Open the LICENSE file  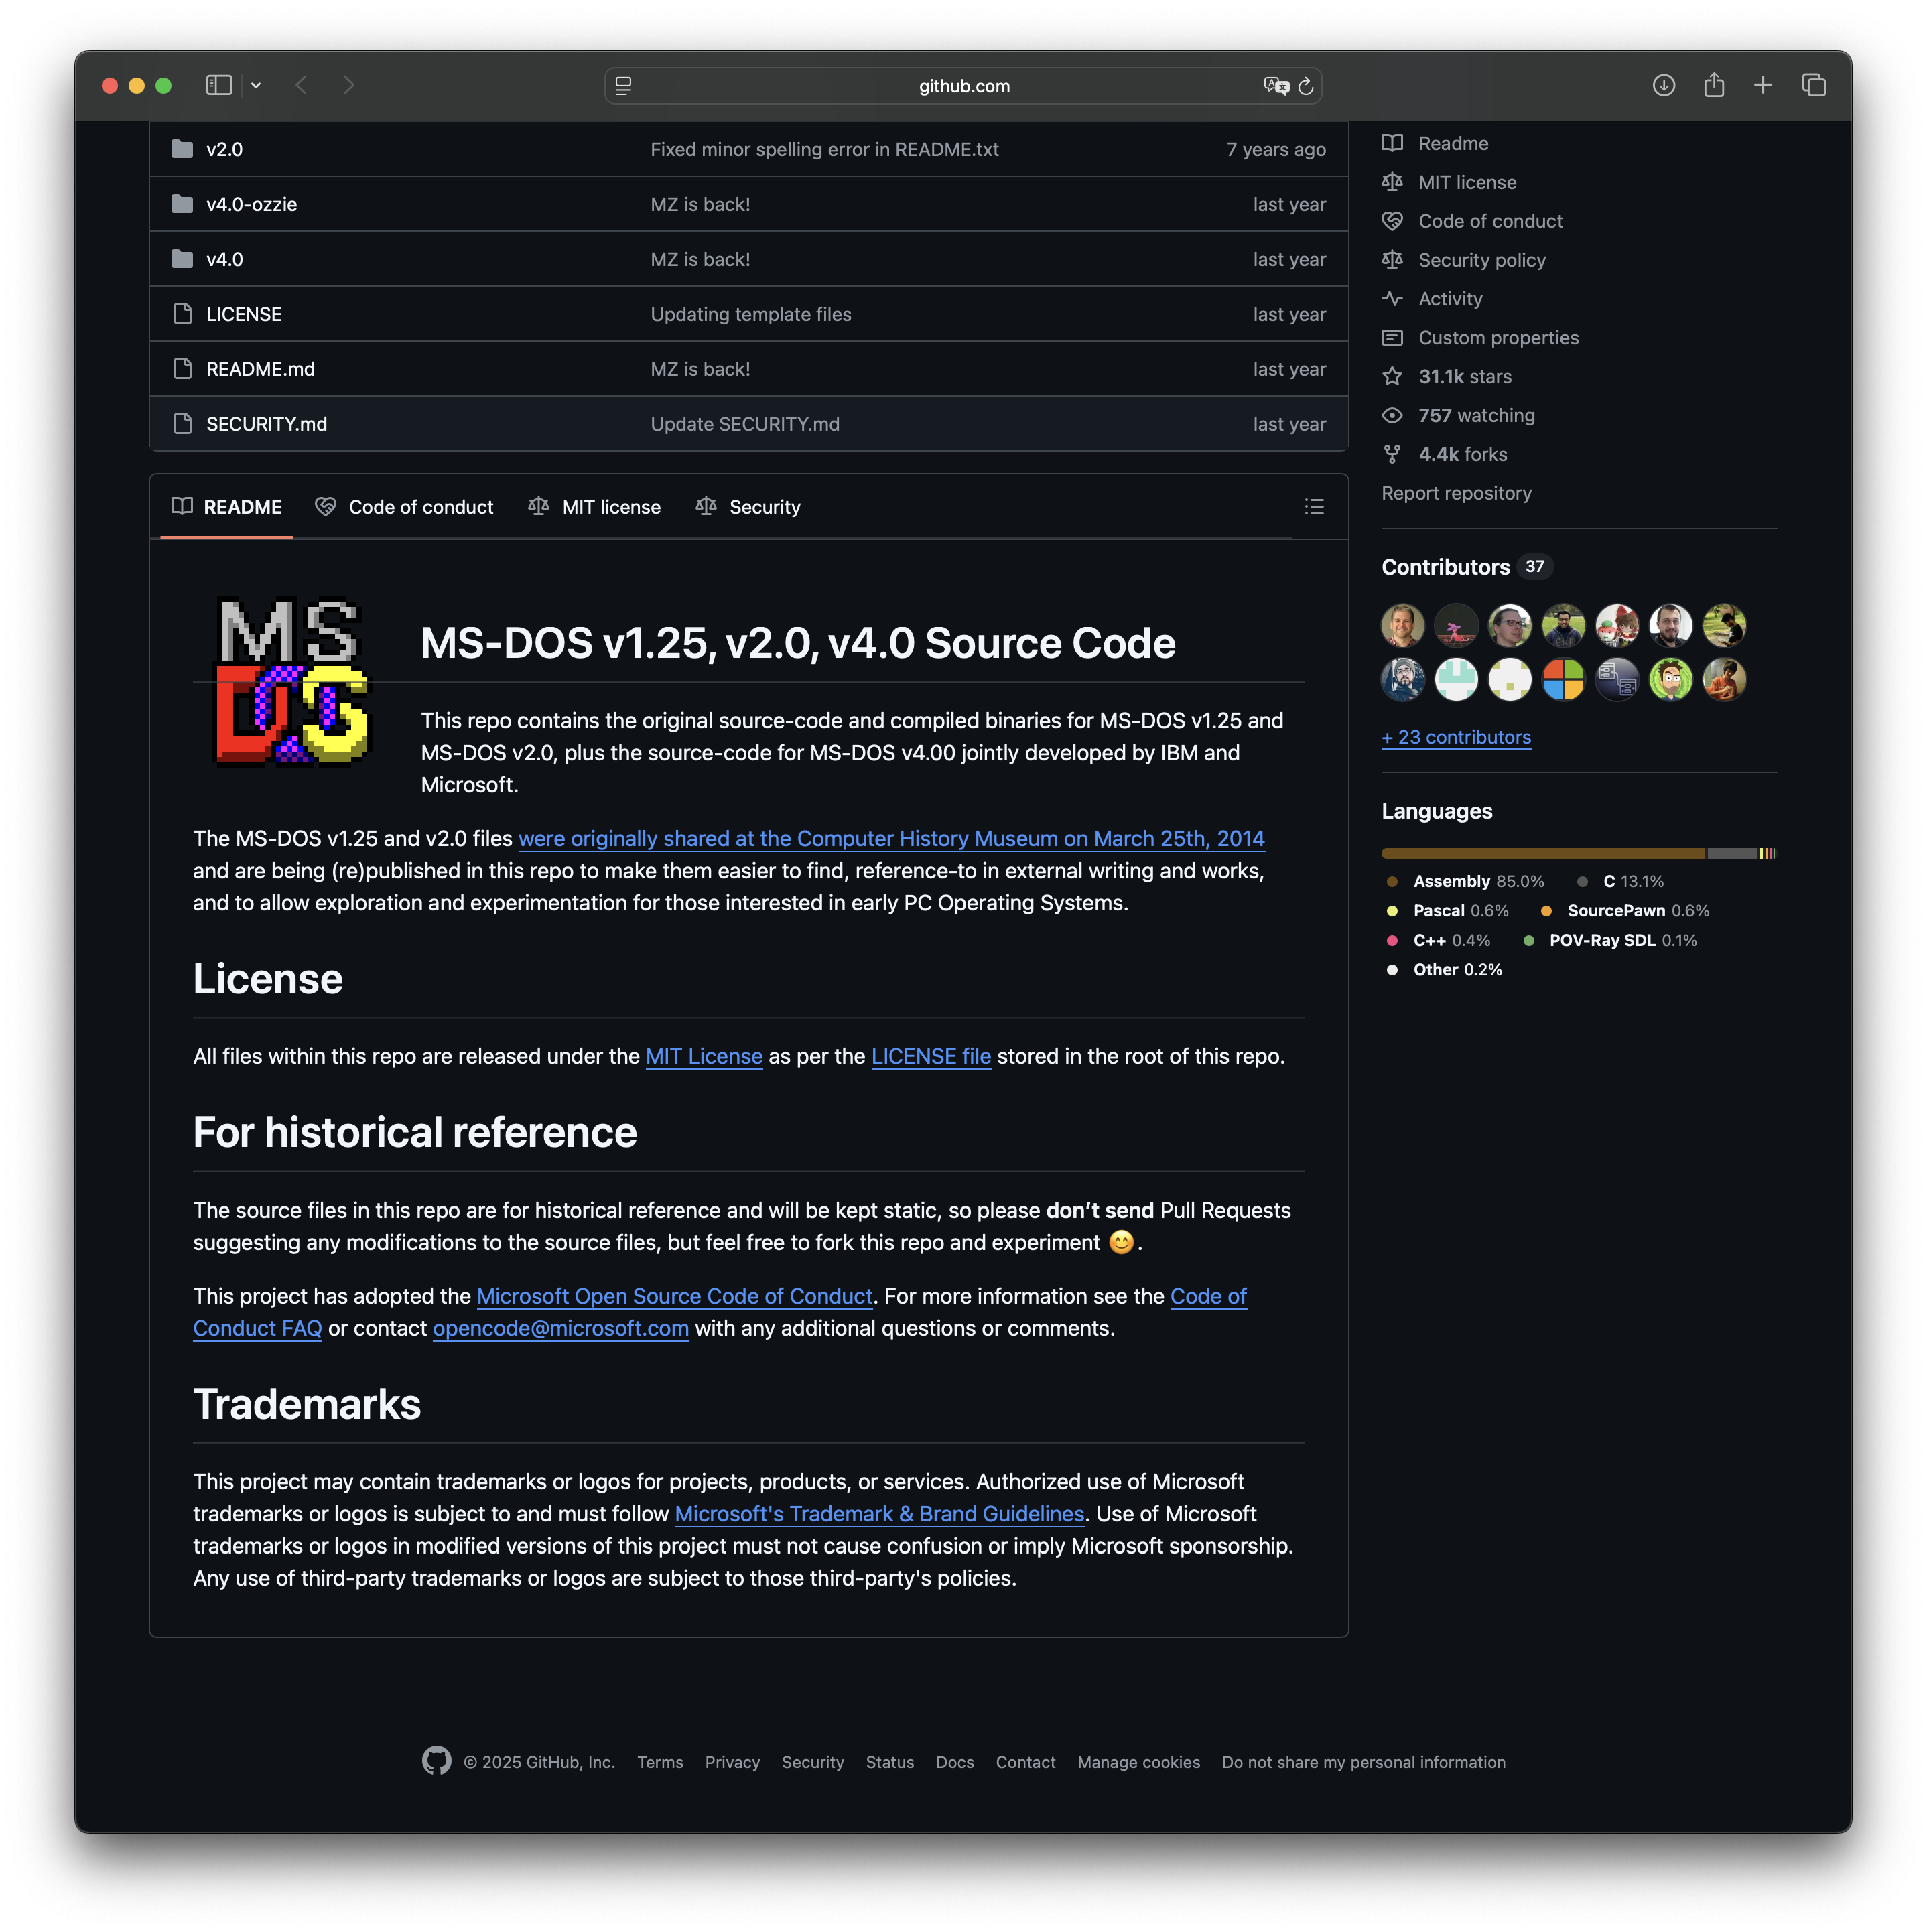click(243, 314)
